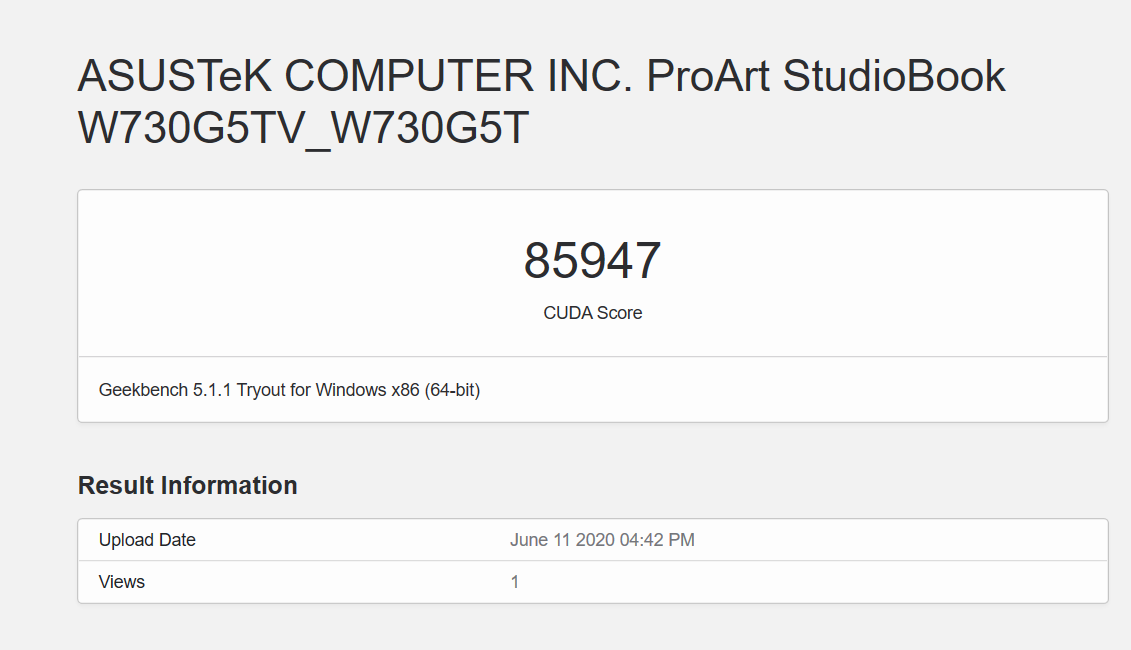Click the view count value 1
This screenshot has height=650, width=1131.
(x=515, y=582)
